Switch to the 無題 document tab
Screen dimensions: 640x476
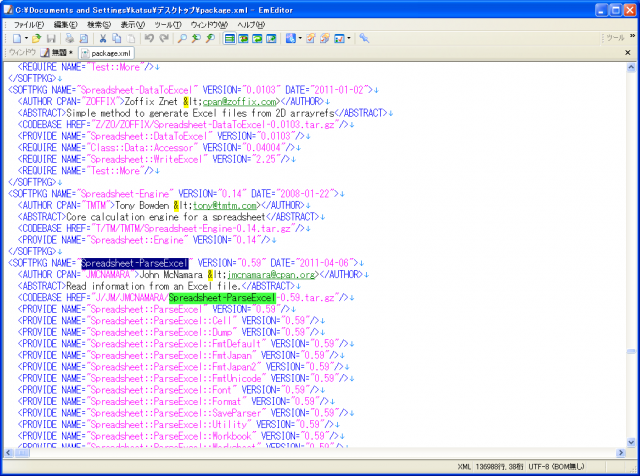[x=57, y=53]
